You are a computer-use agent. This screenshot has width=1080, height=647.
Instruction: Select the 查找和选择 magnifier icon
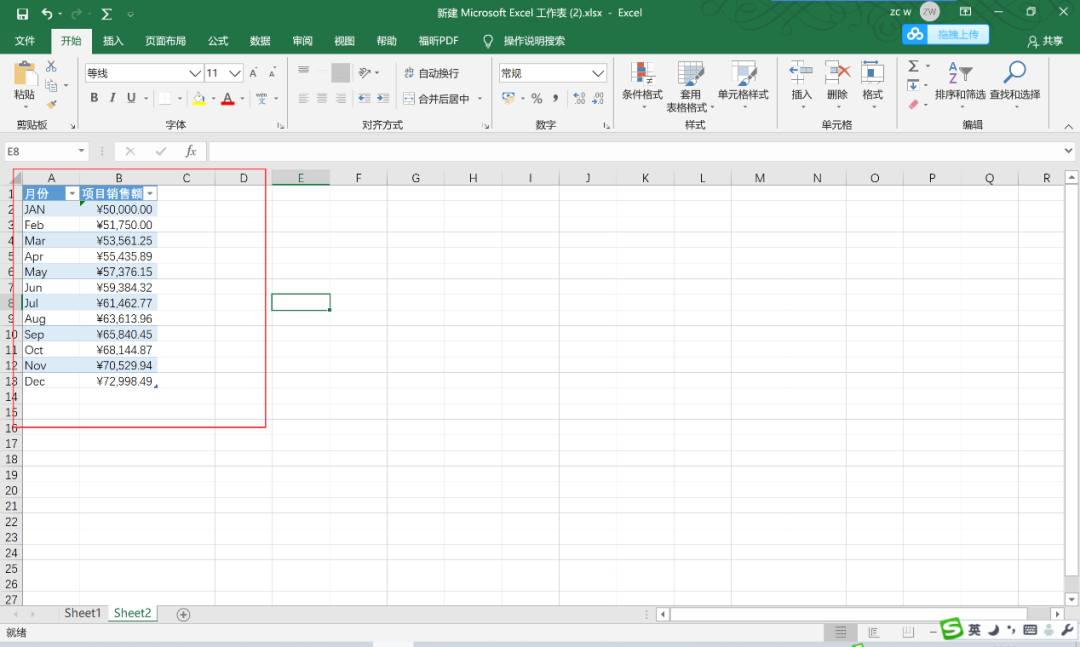click(1016, 70)
